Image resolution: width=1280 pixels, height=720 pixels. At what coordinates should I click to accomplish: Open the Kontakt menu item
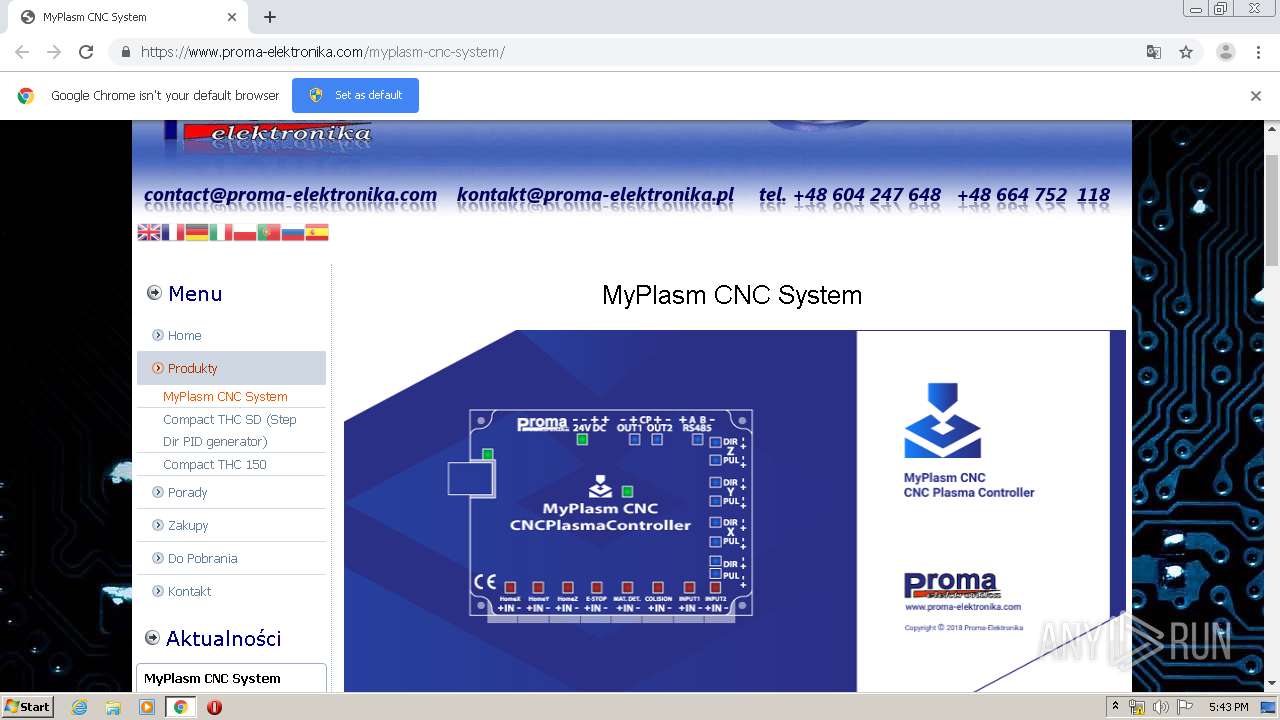pos(189,591)
